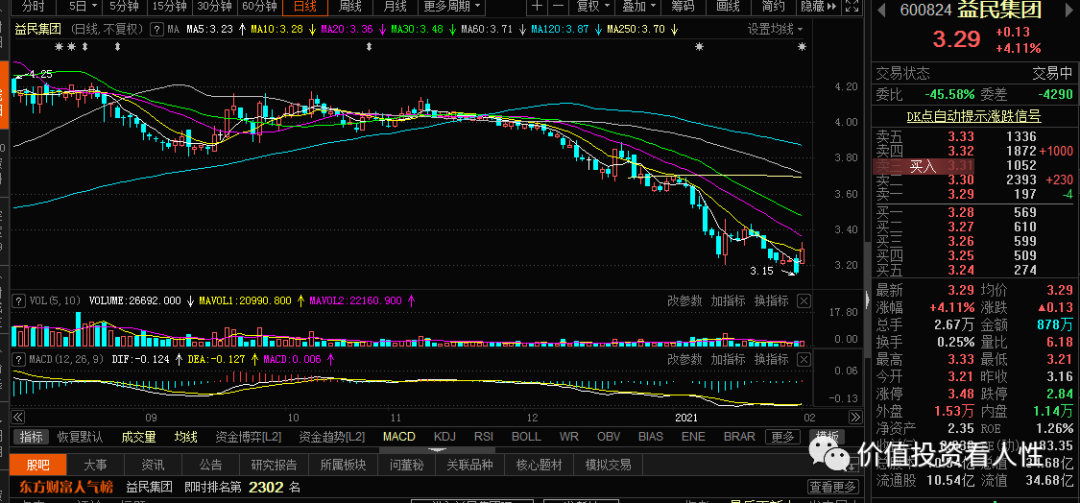Viewport: 1080px width, 503px height.
Task: Select BOLL indicator
Action: [x=526, y=437]
